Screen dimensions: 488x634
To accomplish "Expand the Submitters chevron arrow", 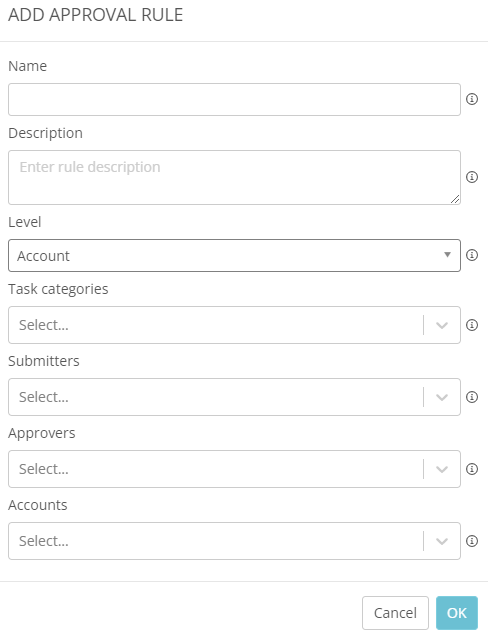I will (x=442, y=397).
